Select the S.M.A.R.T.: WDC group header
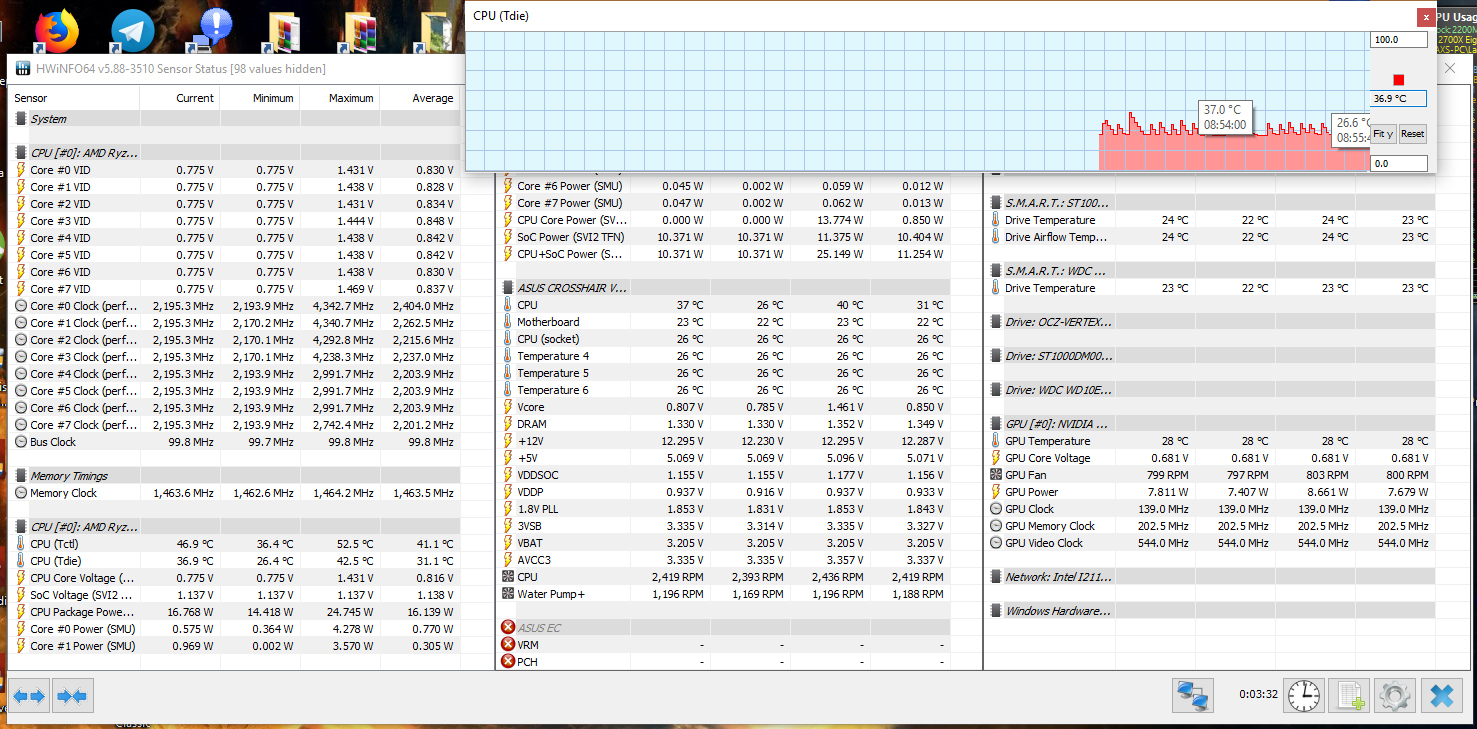 coord(1210,271)
